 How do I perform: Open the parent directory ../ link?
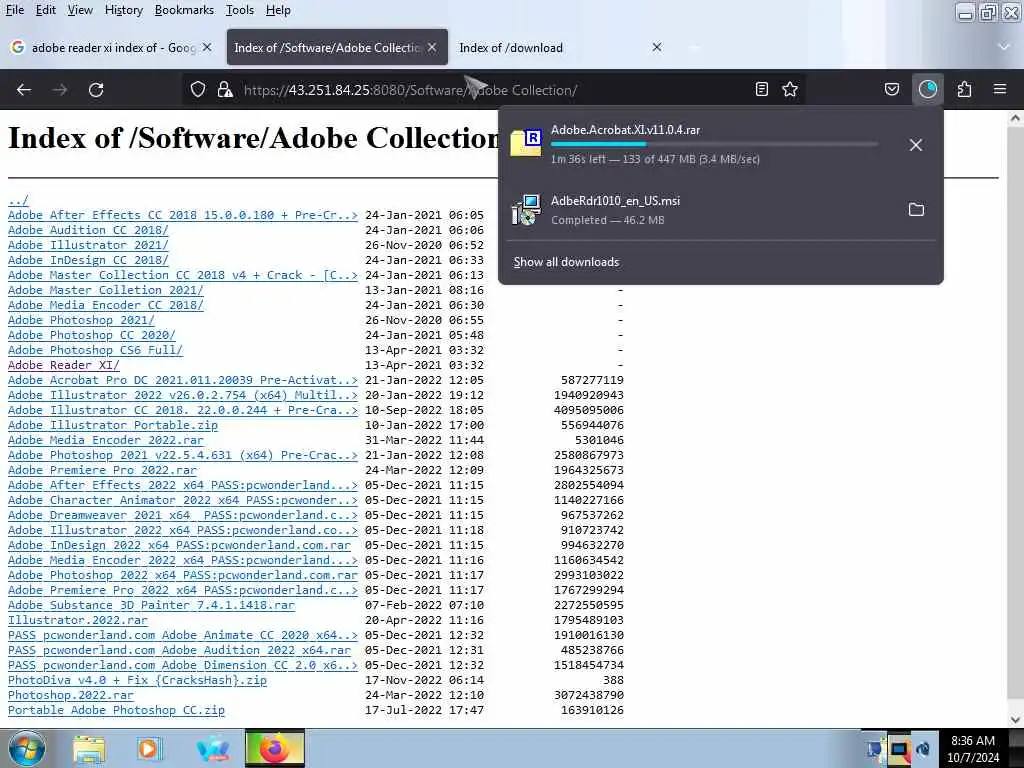pyautogui.click(x=18, y=200)
